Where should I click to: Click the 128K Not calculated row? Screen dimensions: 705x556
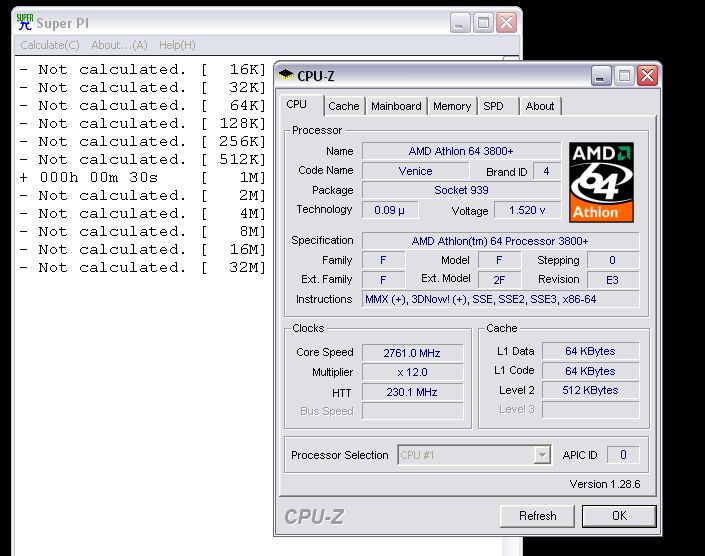pyautogui.click(x=143, y=124)
